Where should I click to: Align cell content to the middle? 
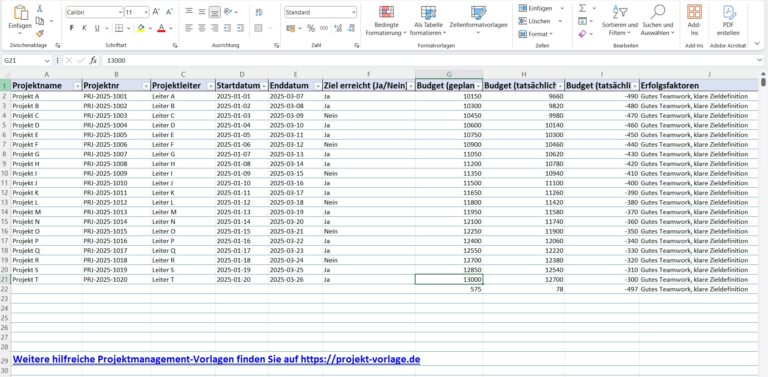coord(202,12)
